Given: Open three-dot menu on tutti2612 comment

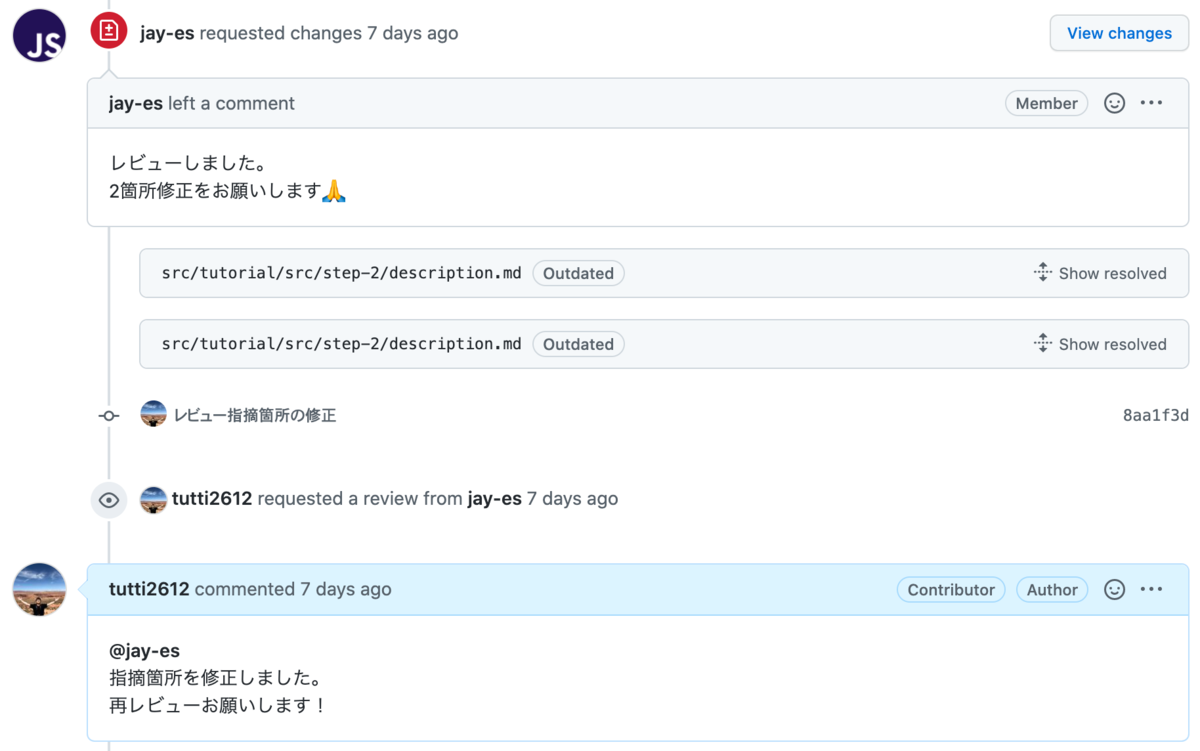Looking at the screenshot, I should pos(1151,589).
